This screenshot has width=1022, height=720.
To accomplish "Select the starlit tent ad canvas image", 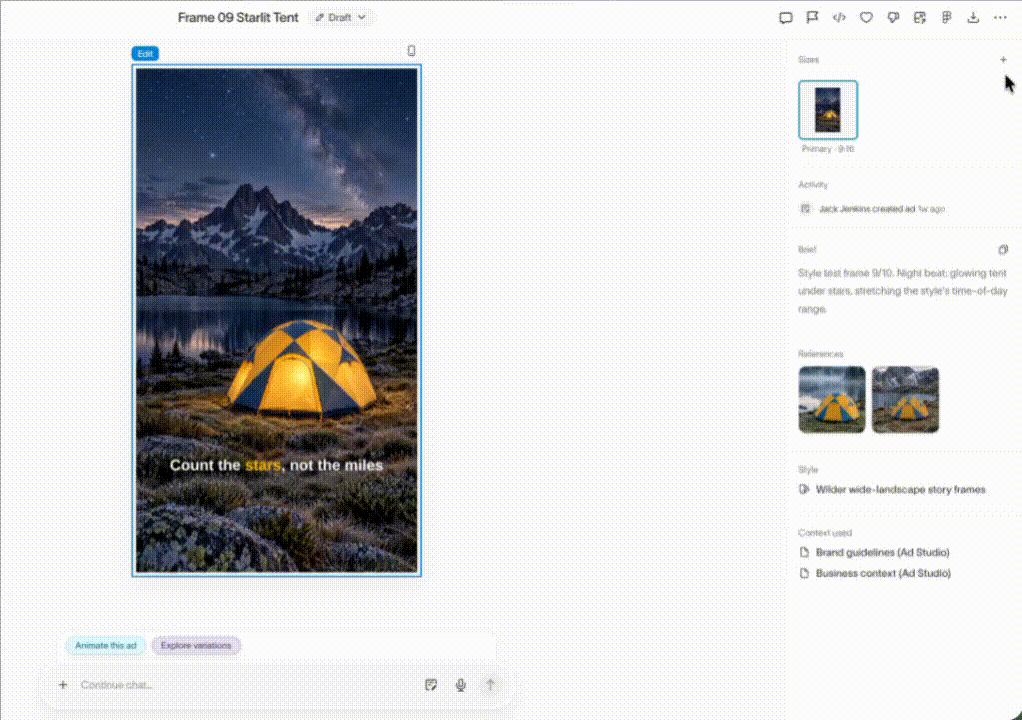I will (277, 321).
